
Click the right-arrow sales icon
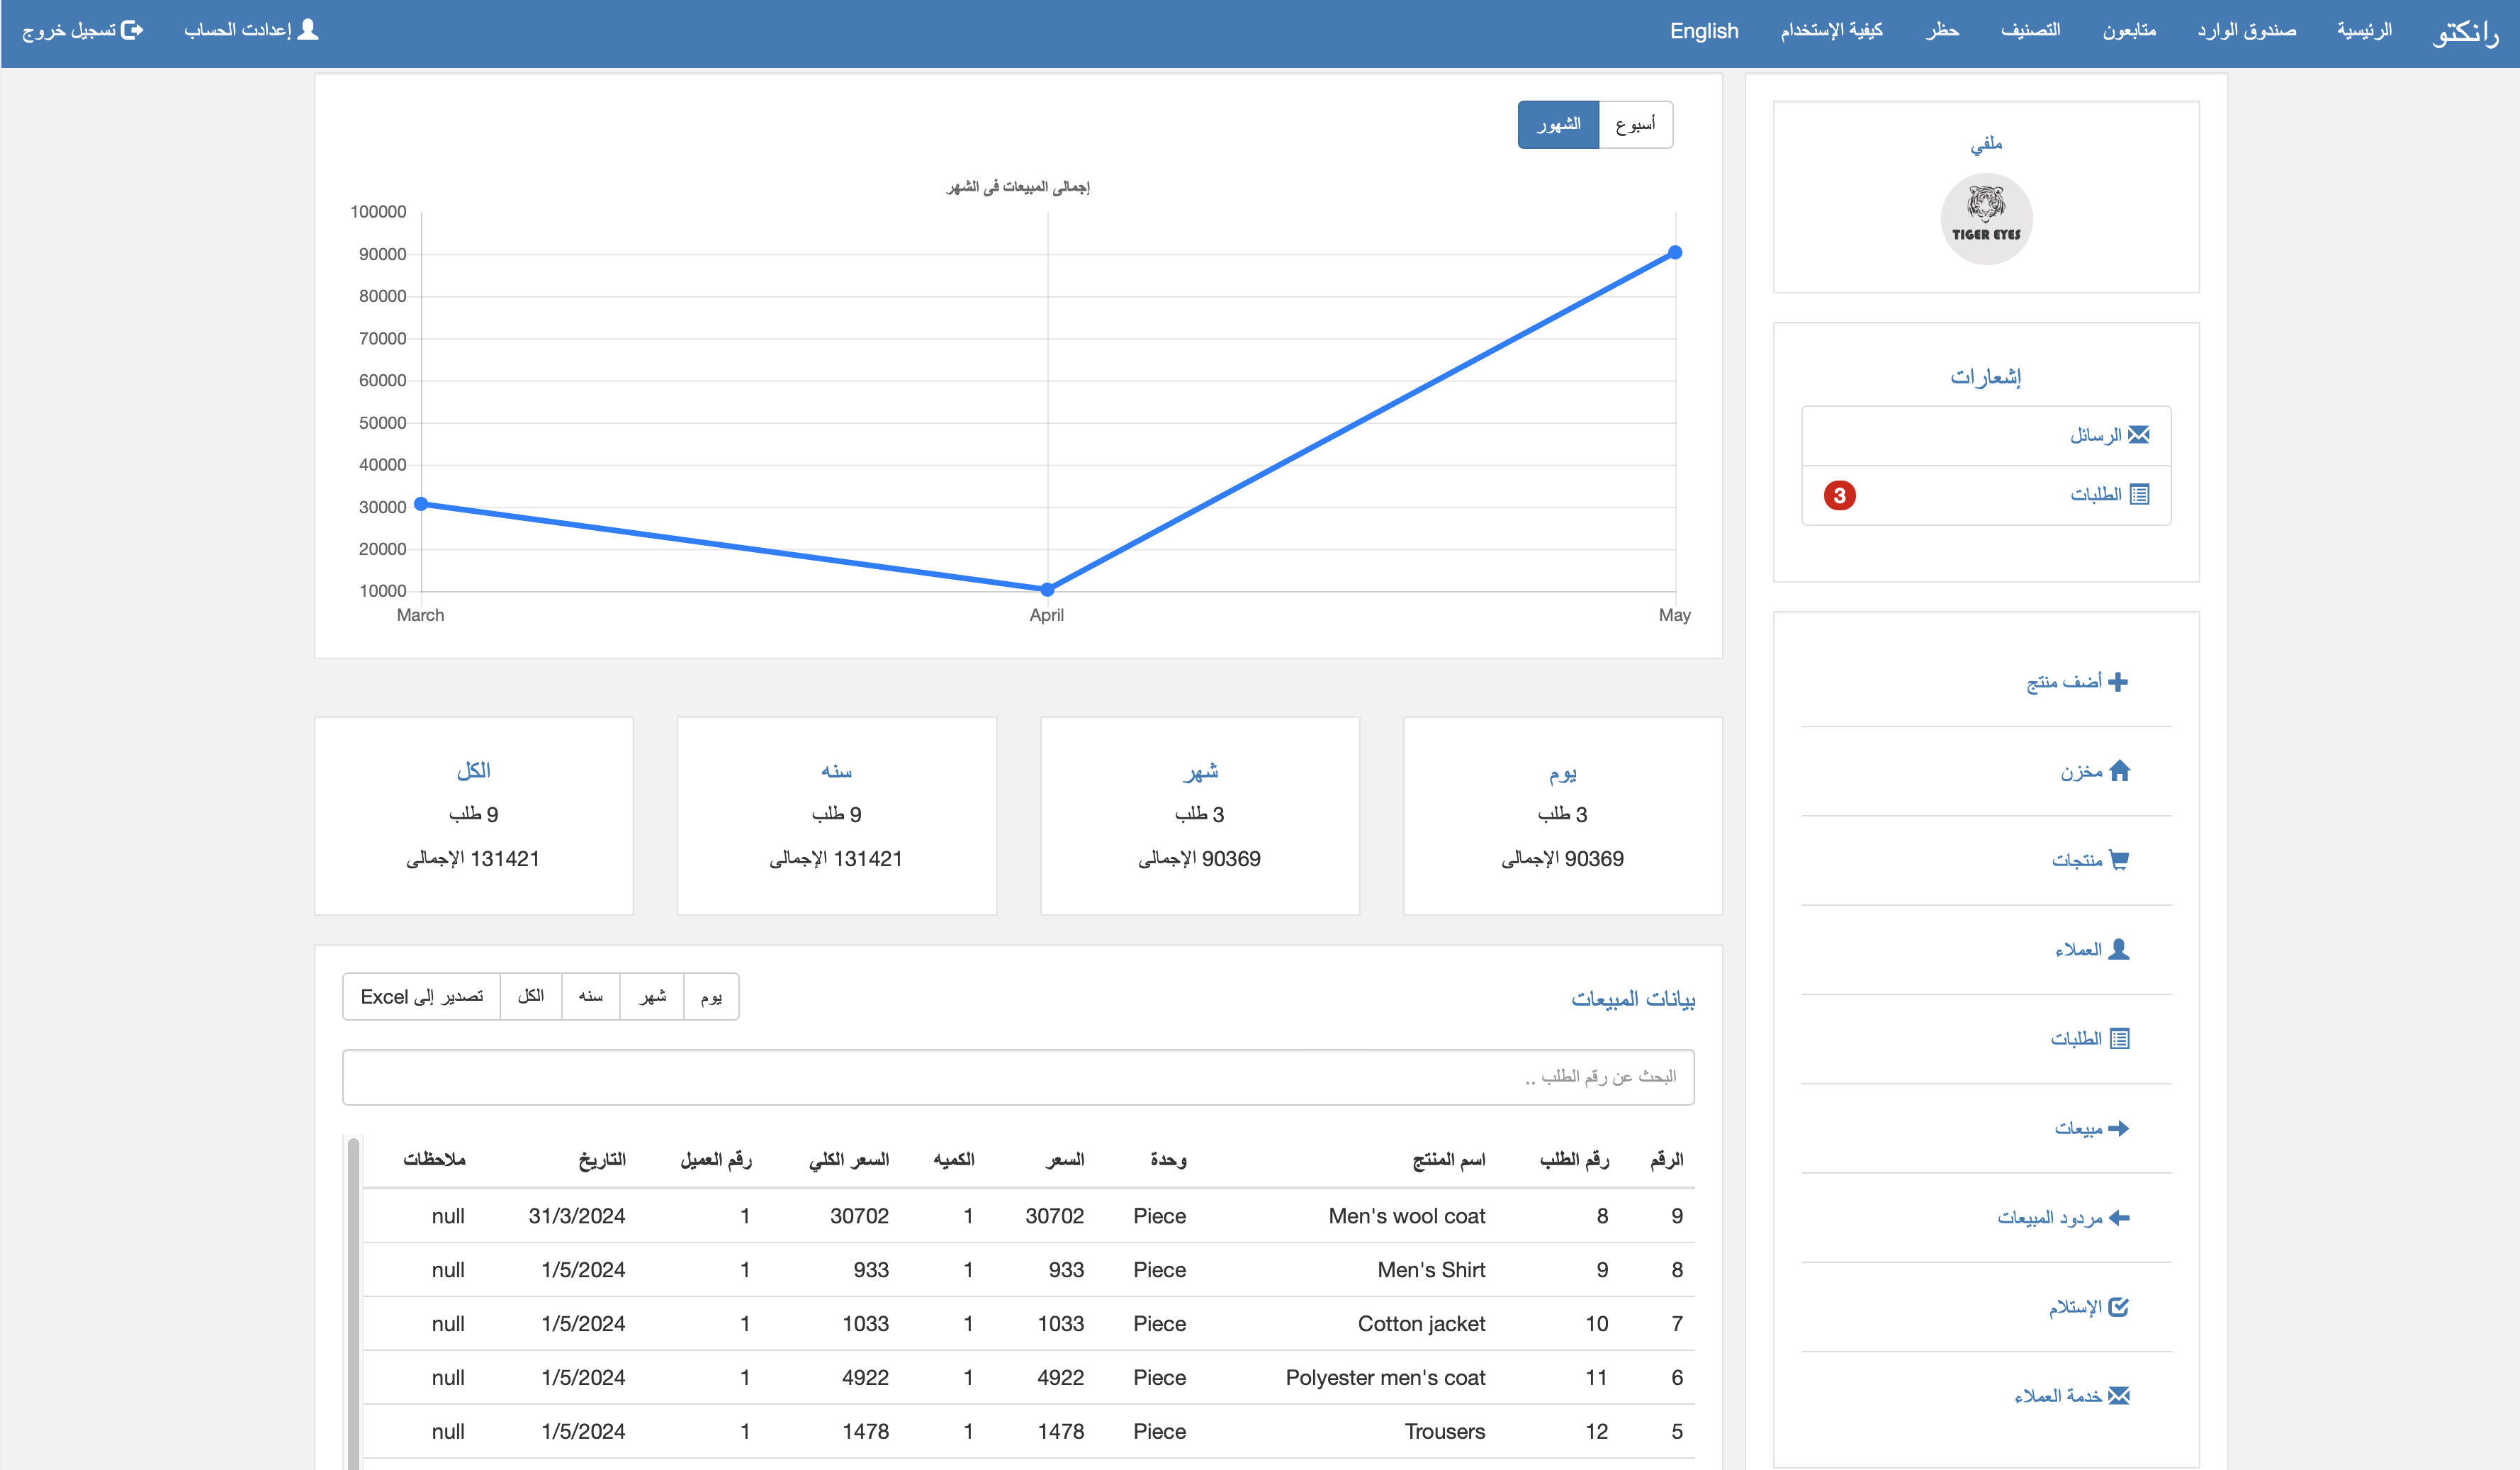2118,1128
